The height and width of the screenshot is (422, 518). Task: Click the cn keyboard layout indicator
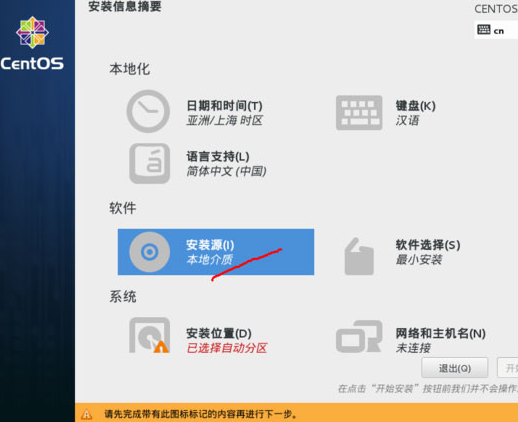[x=496, y=30]
